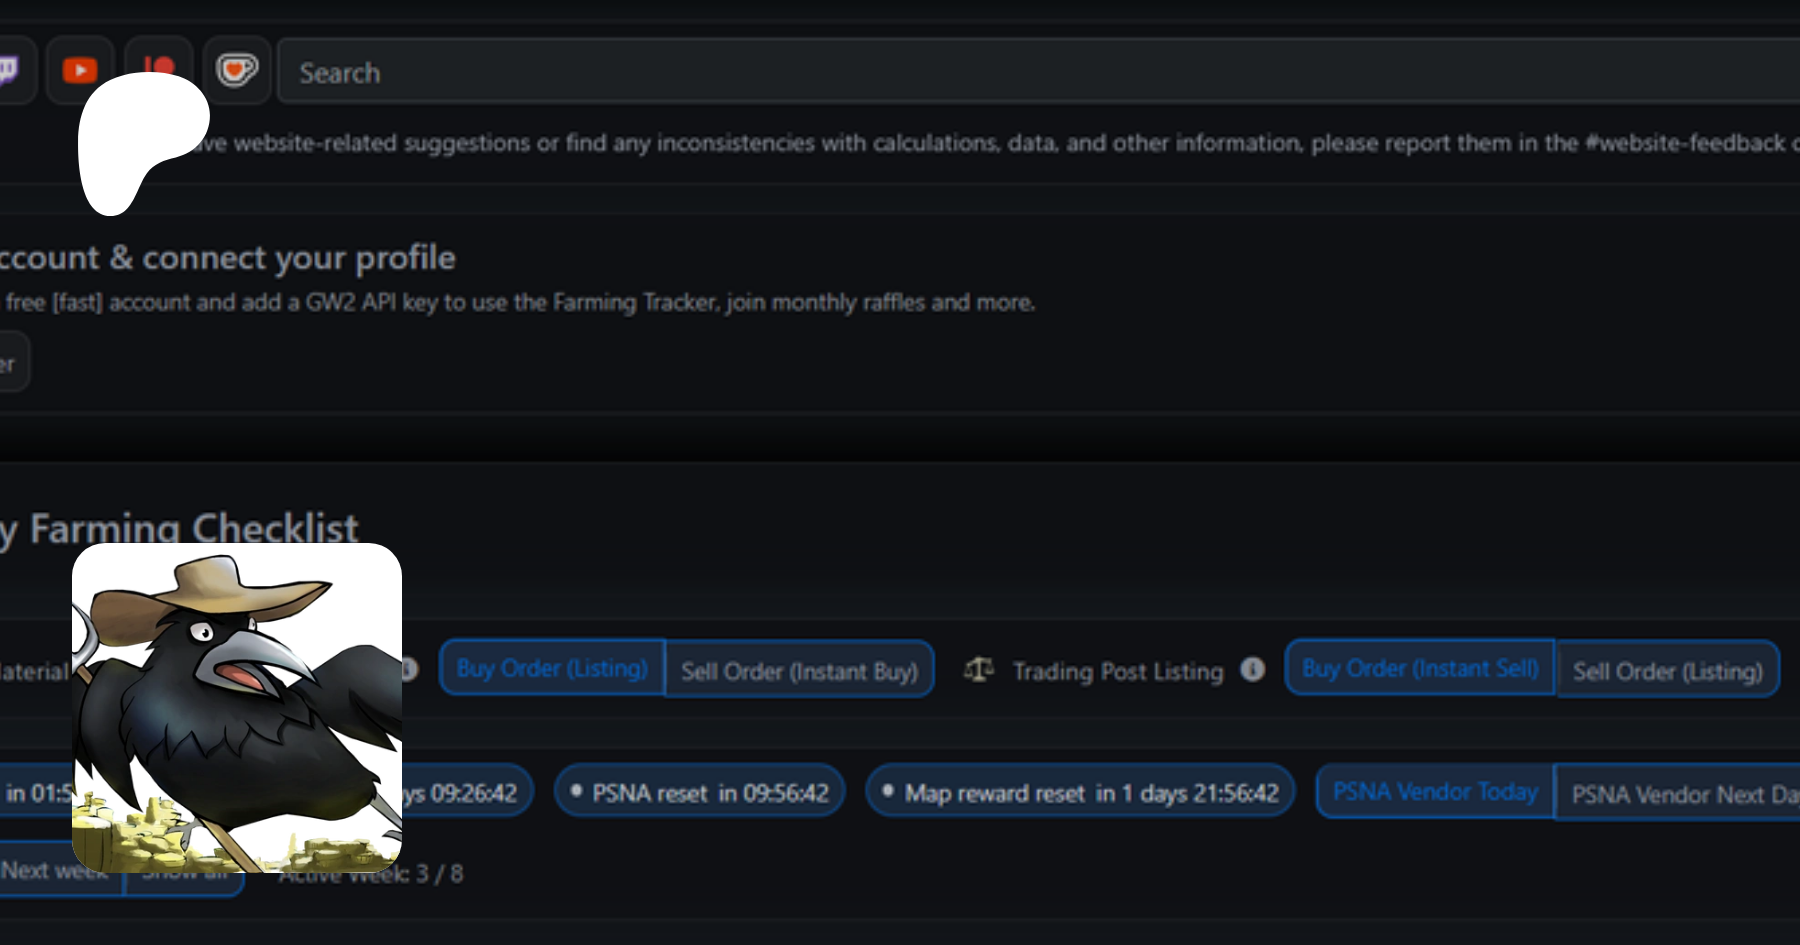The width and height of the screenshot is (1800, 945).
Task: Show the PSNA Vendor Today tab
Action: pos(1435,792)
